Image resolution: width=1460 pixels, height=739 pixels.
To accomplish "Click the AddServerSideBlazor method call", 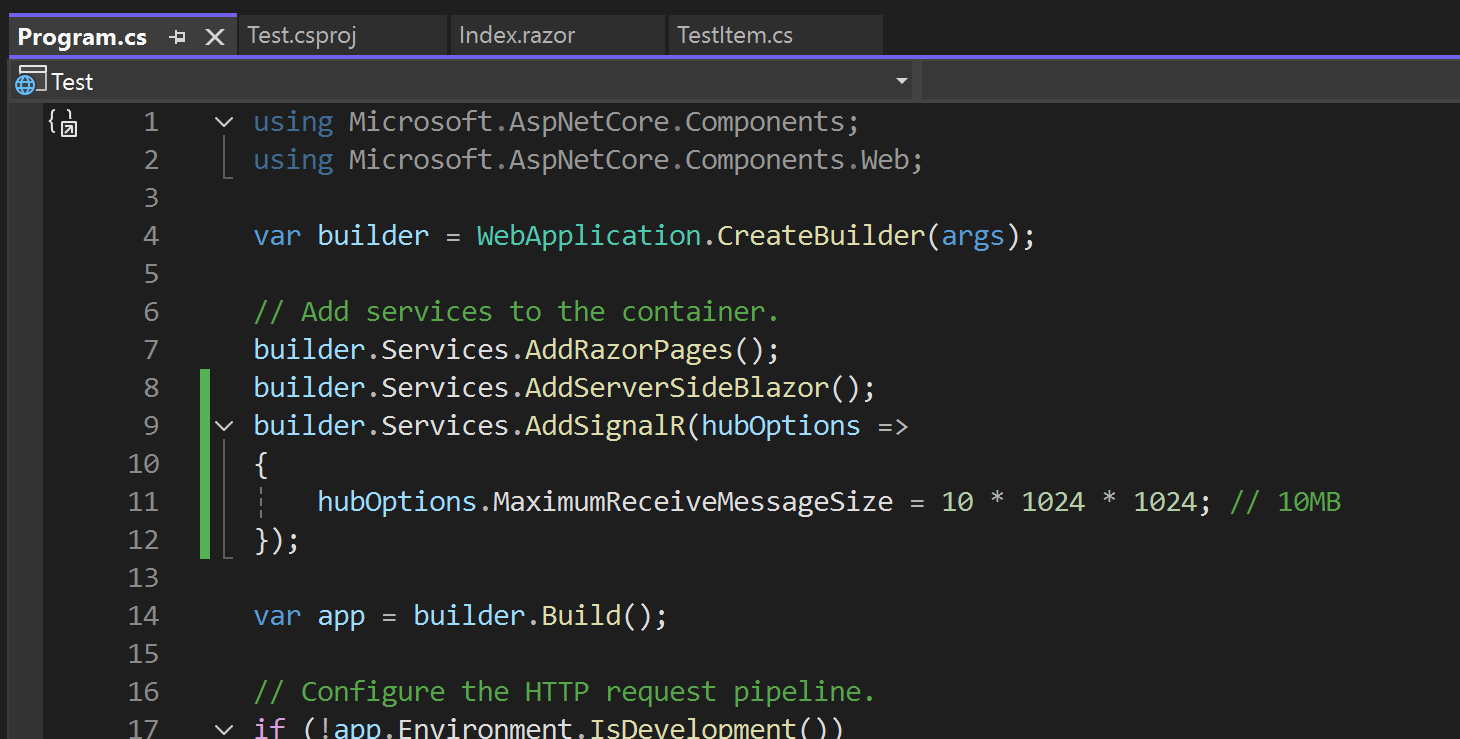I will (677, 388).
